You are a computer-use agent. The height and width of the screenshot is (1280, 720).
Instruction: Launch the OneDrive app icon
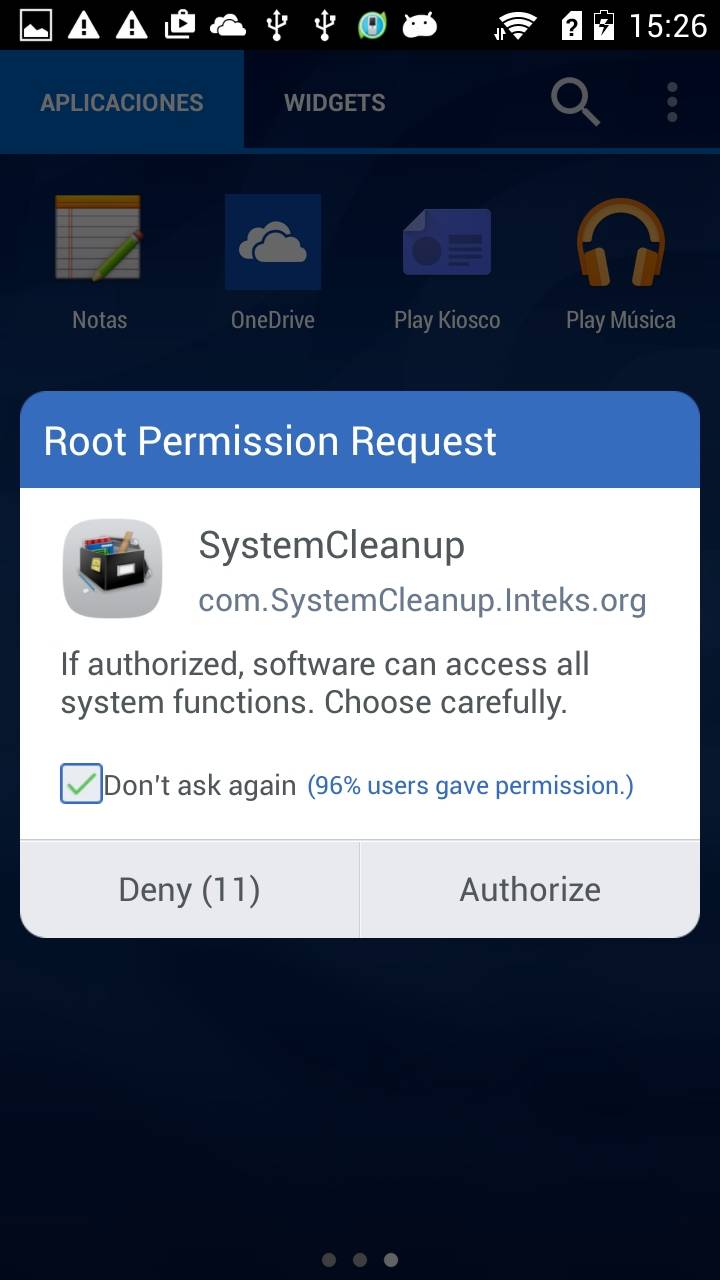coord(273,242)
